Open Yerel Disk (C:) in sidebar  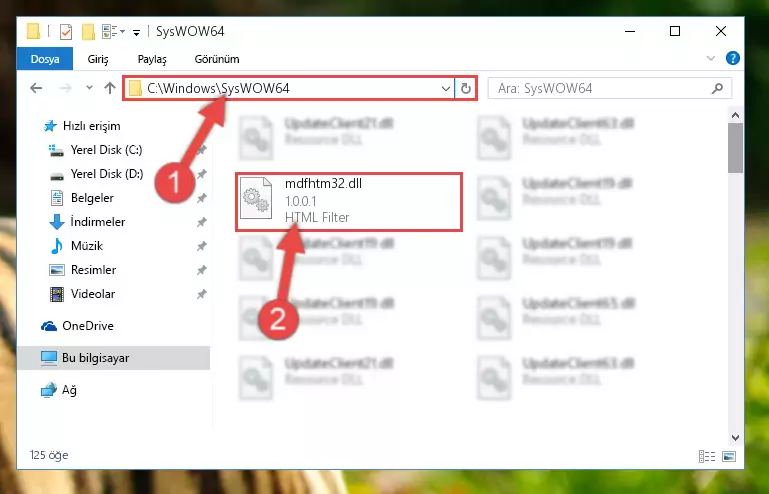point(106,150)
